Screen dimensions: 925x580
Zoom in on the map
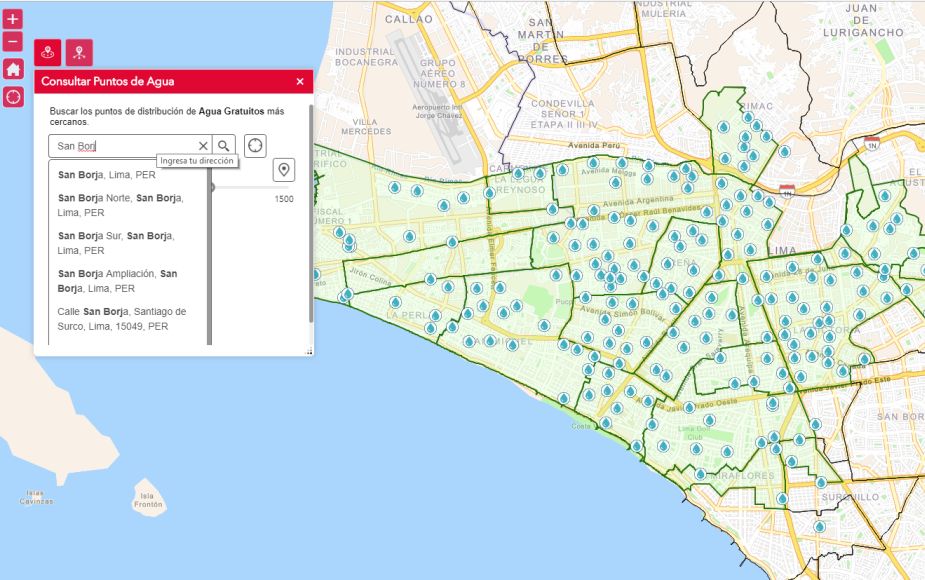pos(12,19)
